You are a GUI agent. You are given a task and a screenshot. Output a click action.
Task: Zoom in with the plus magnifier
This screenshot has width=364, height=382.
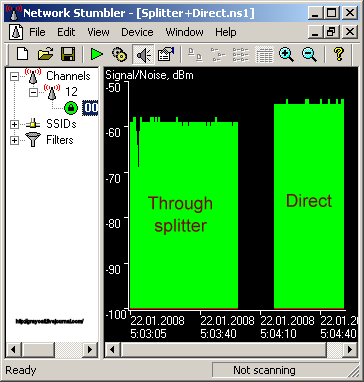(x=286, y=54)
